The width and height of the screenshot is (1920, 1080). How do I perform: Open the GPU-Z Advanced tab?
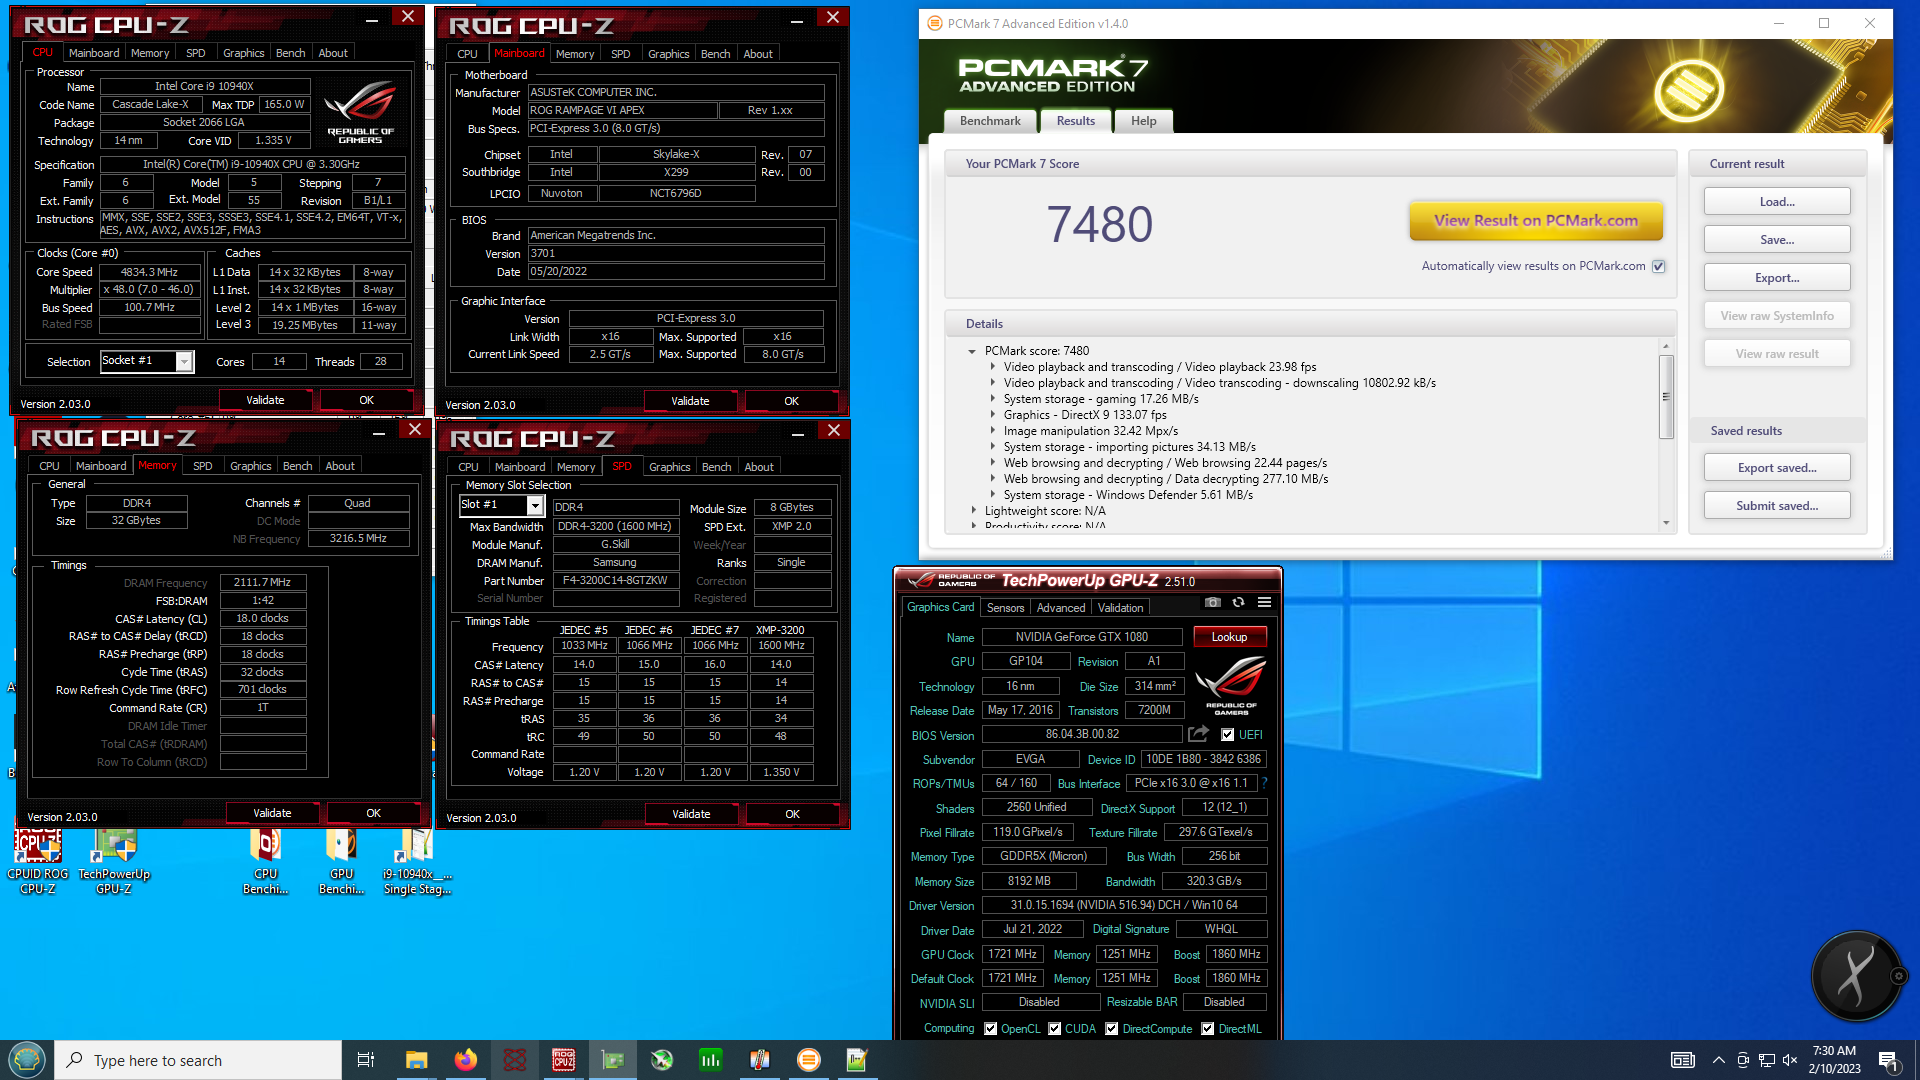(x=1061, y=608)
